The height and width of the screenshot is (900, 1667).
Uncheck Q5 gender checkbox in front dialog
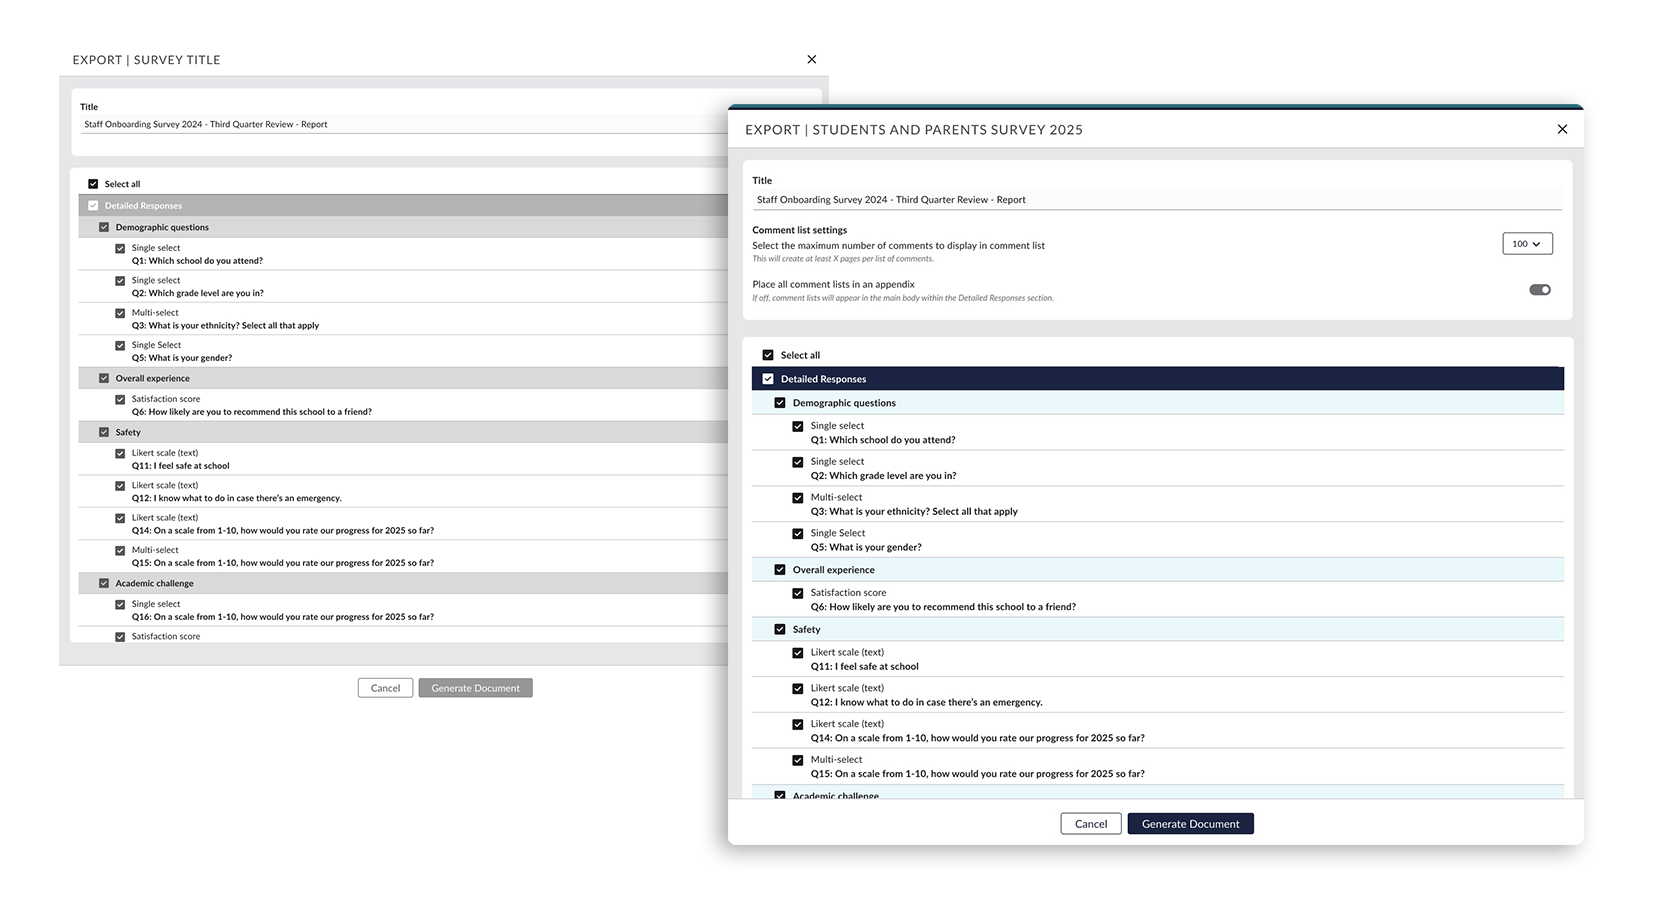coord(798,534)
